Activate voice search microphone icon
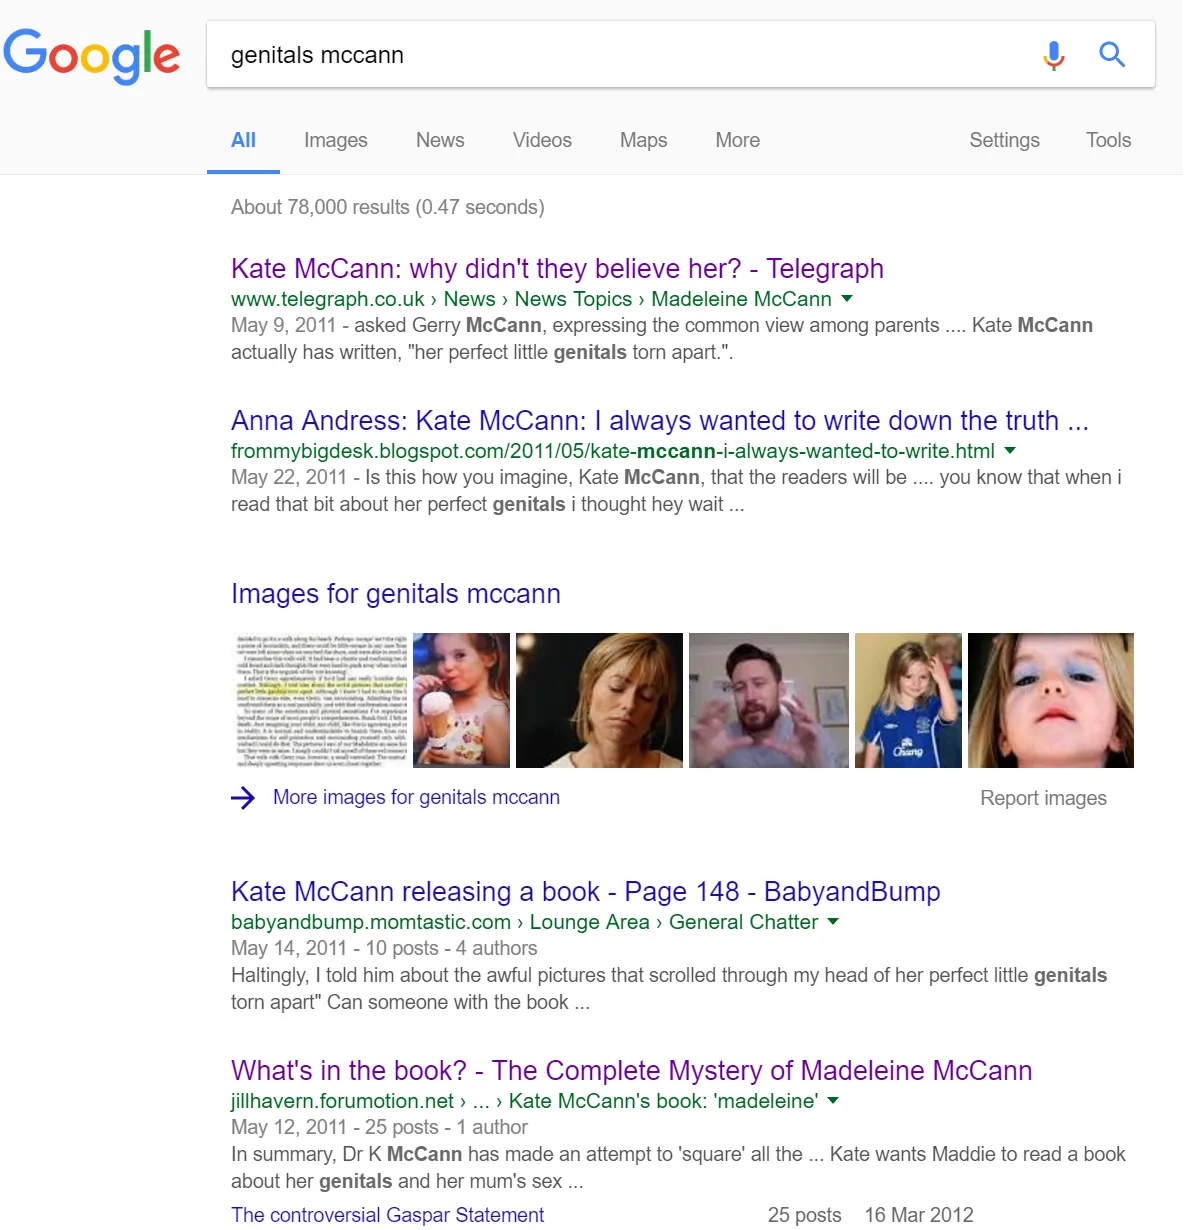The width and height of the screenshot is (1184, 1230). [1054, 55]
